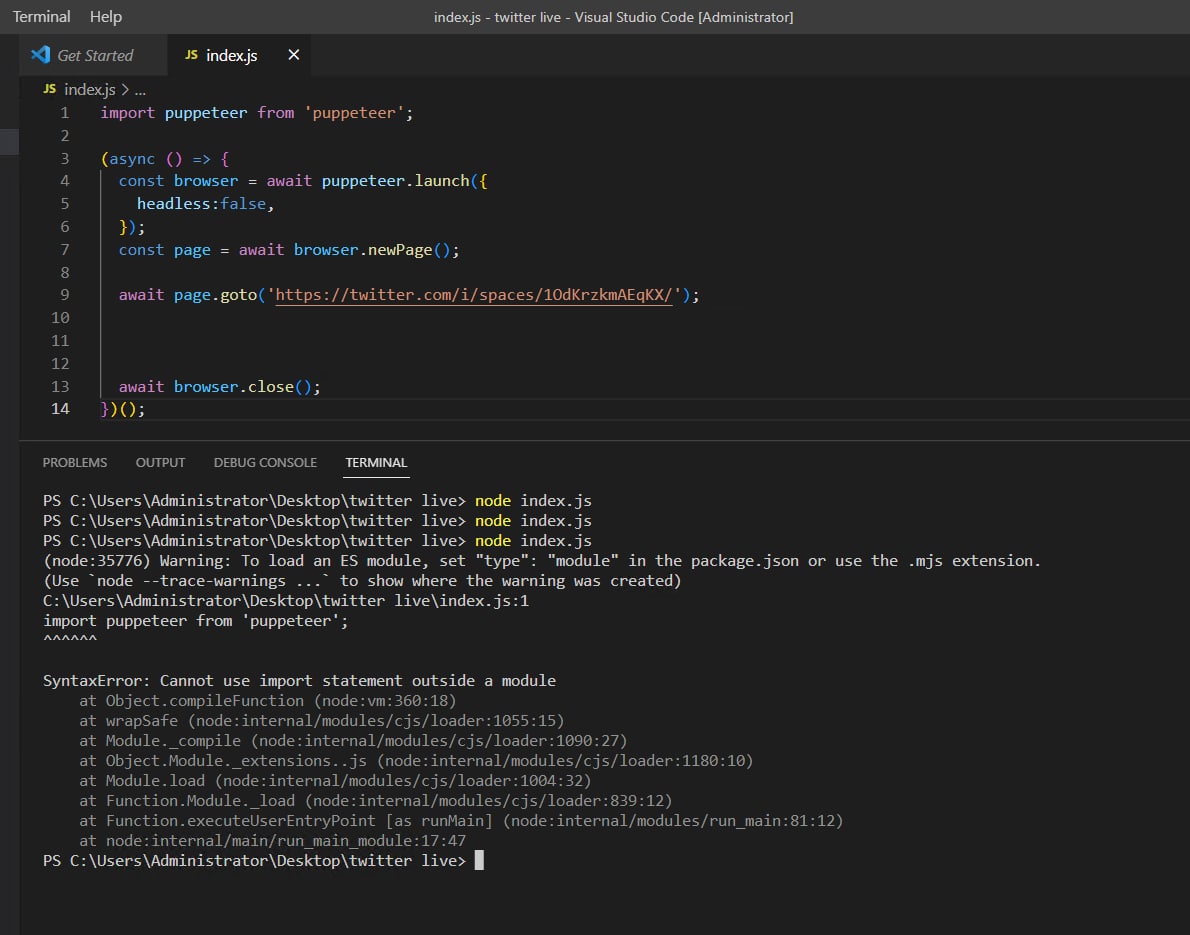Click "browser.newPage();" in the editor
The width and height of the screenshot is (1190, 935).
(376, 250)
